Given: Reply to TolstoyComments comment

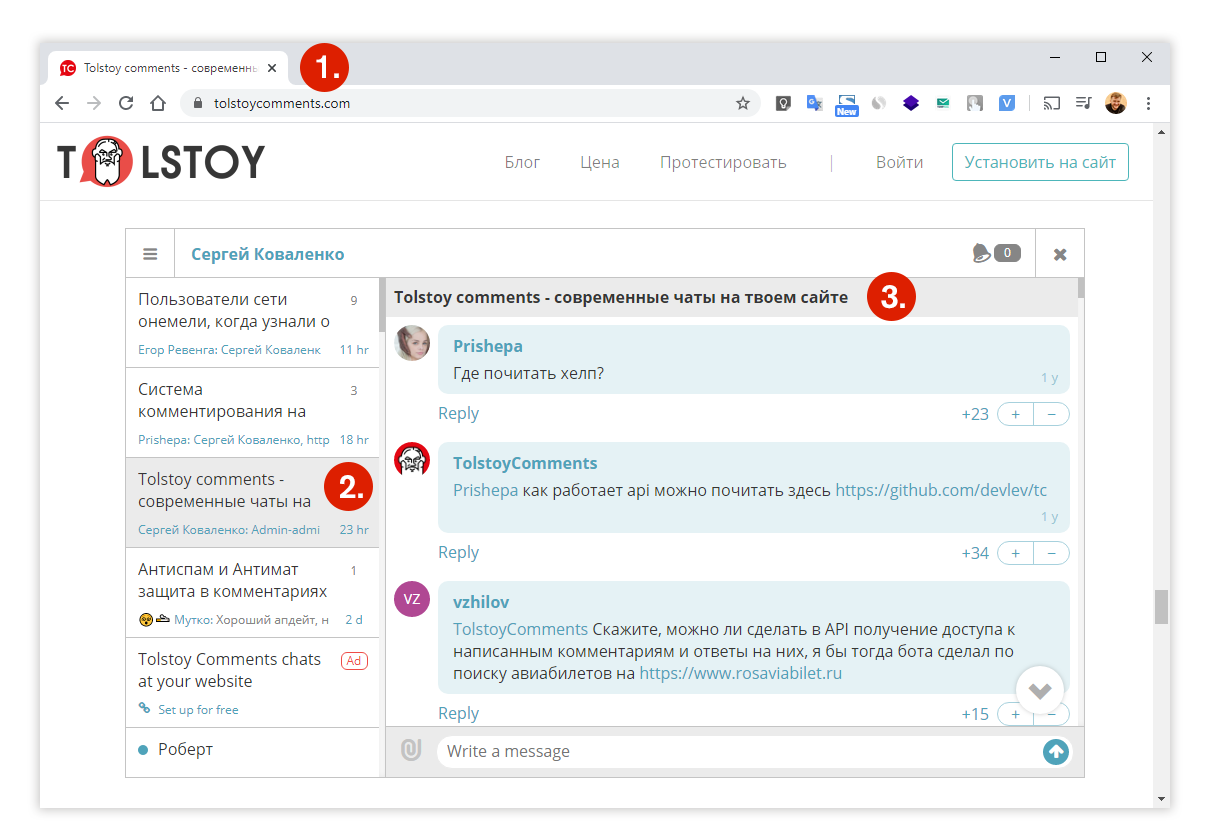Looking at the screenshot, I should pyautogui.click(x=458, y=552).
